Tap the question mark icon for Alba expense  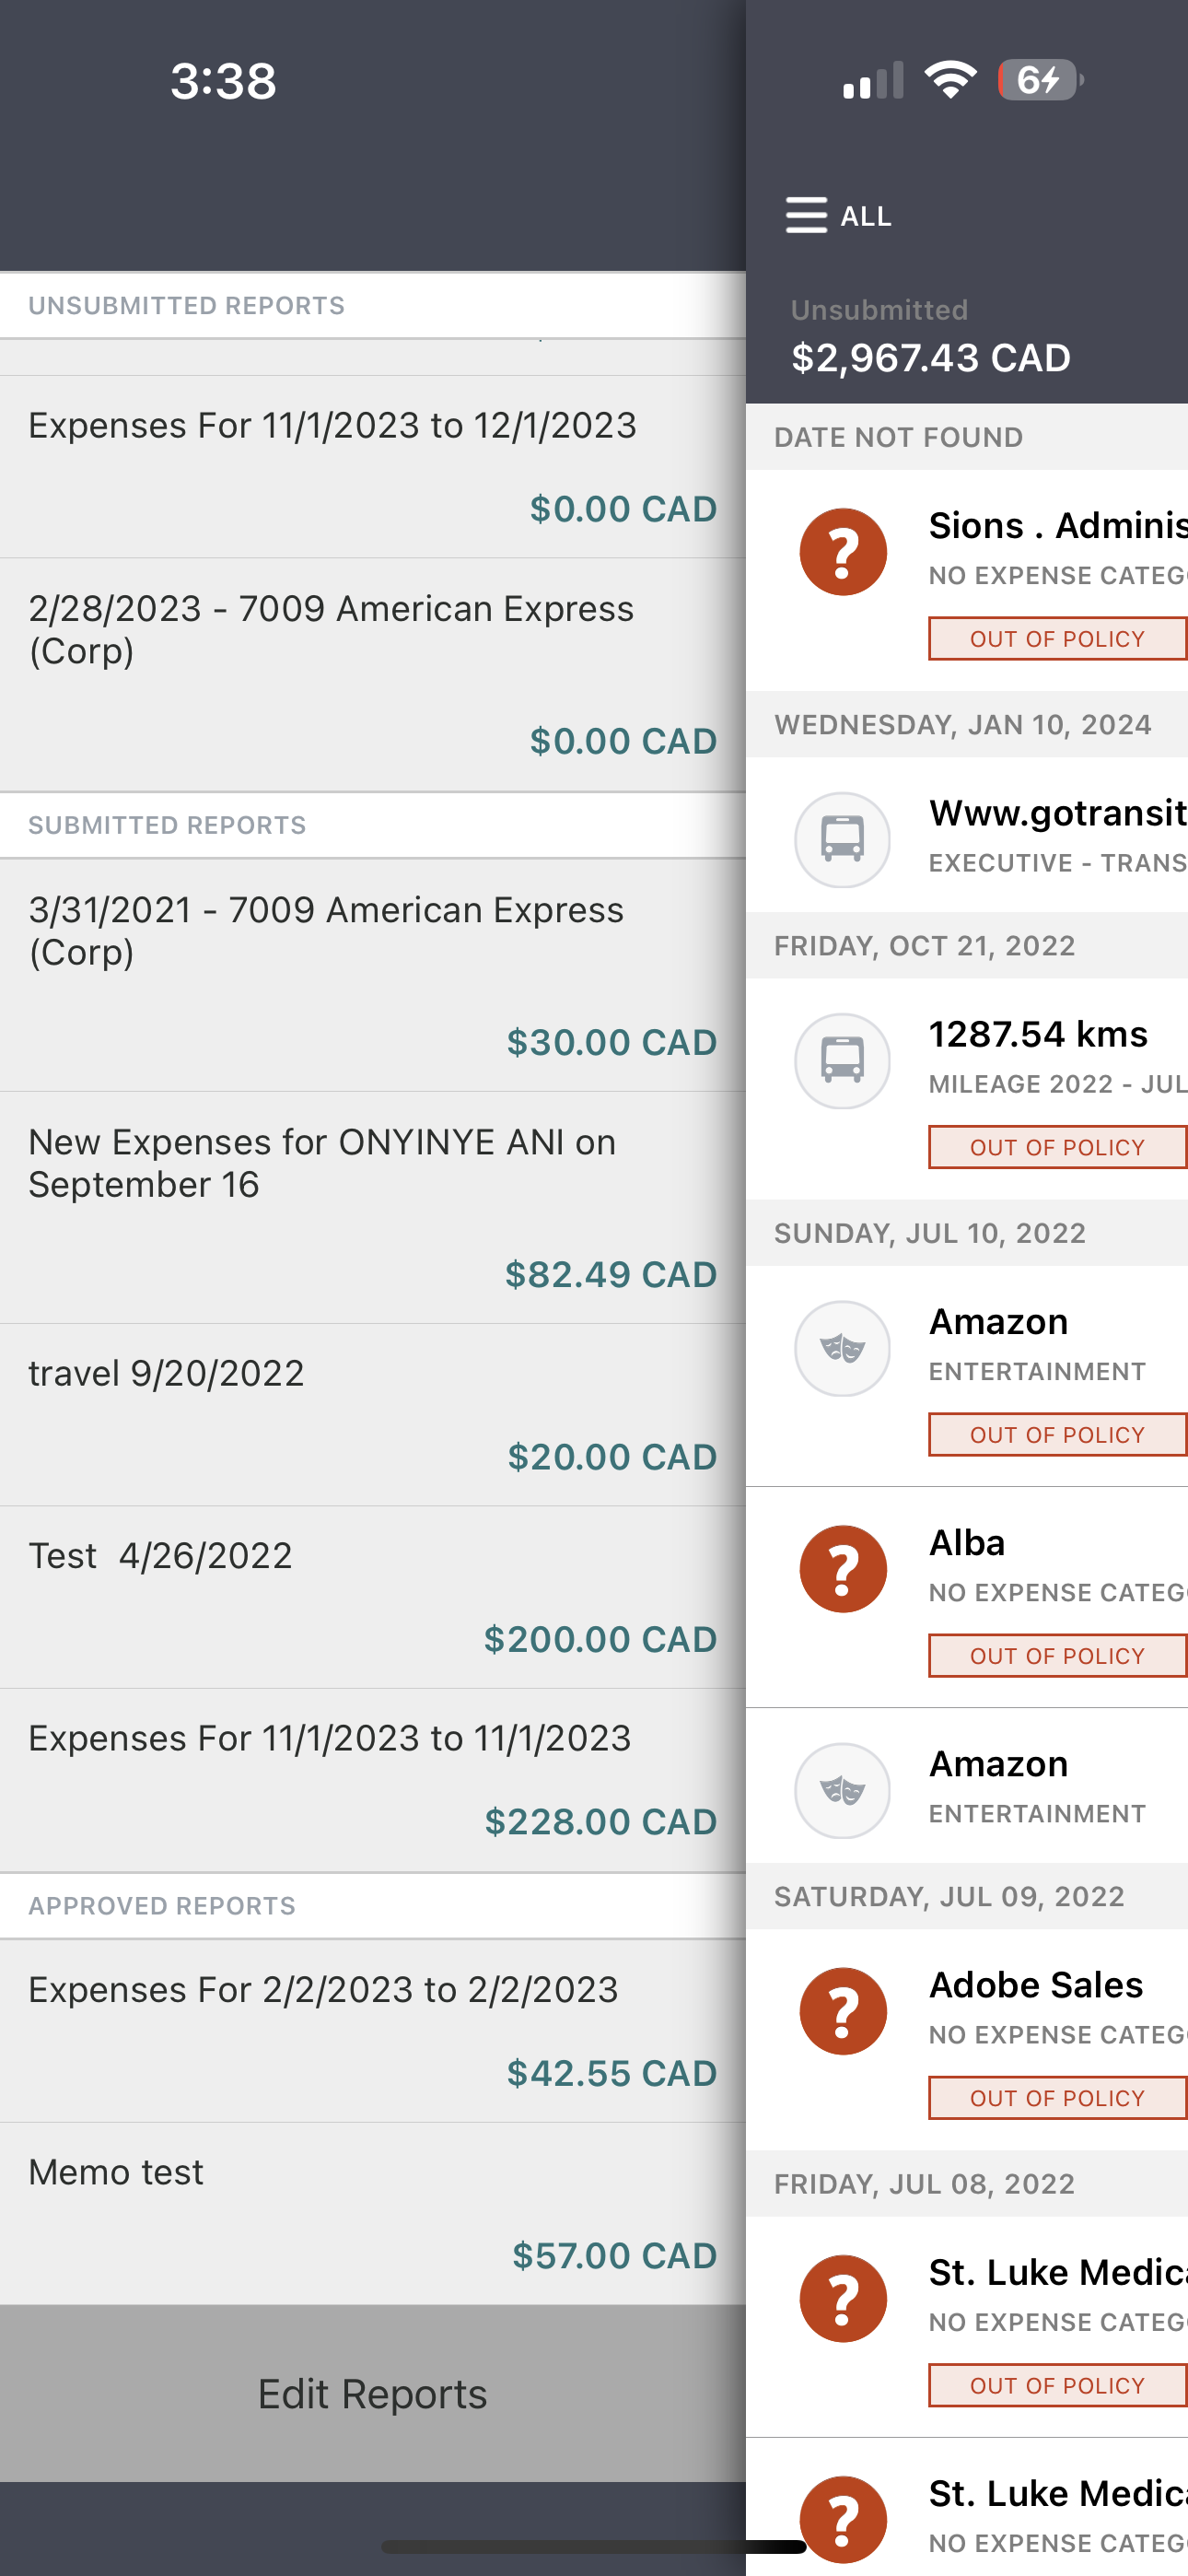[843, 1569]
